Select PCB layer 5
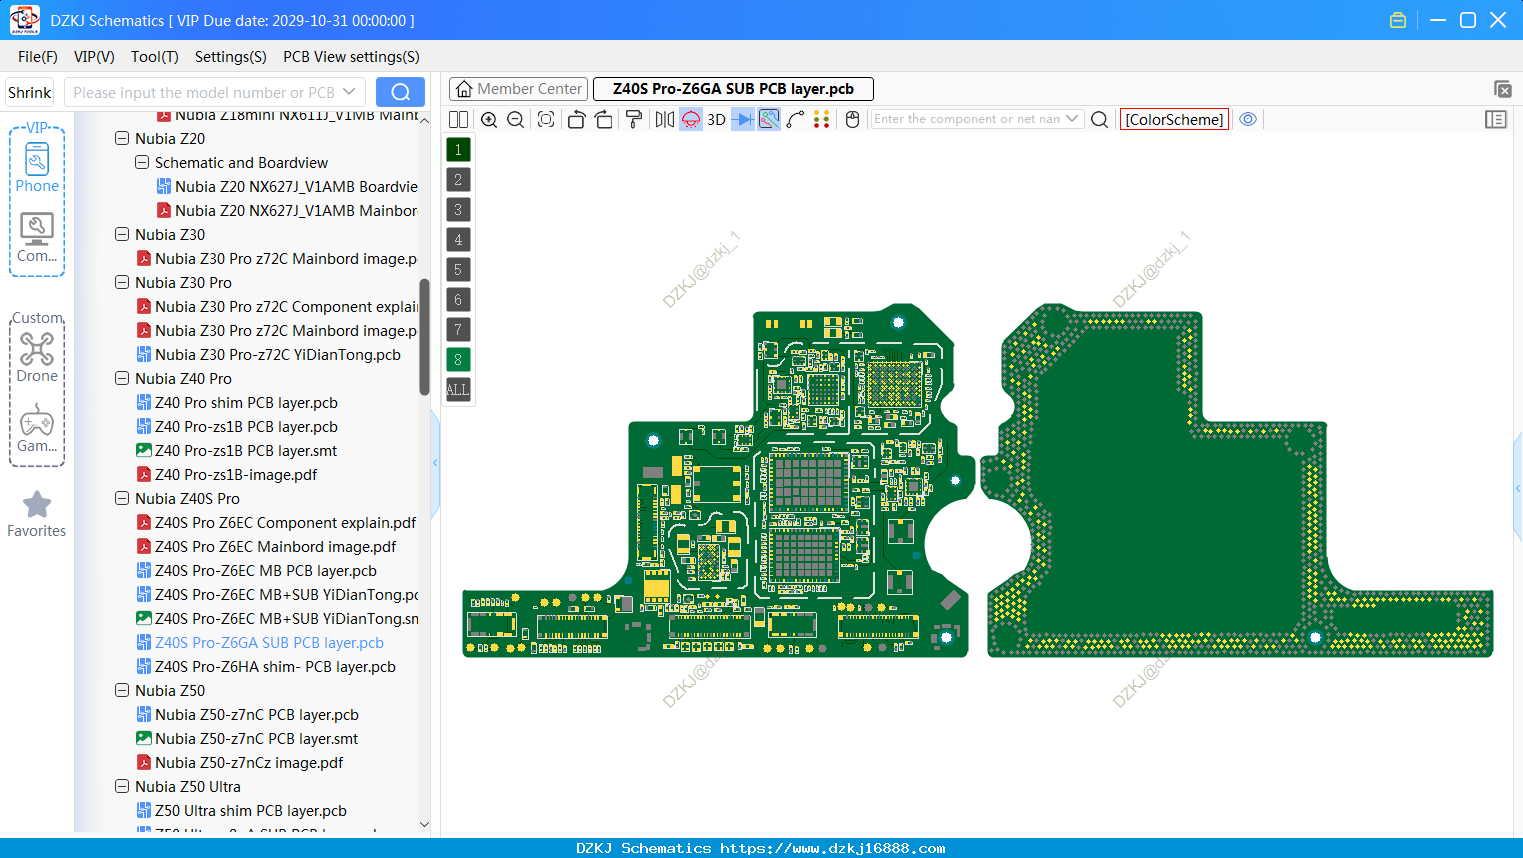Screen dimensions: 1523x858 click(458, 270)
